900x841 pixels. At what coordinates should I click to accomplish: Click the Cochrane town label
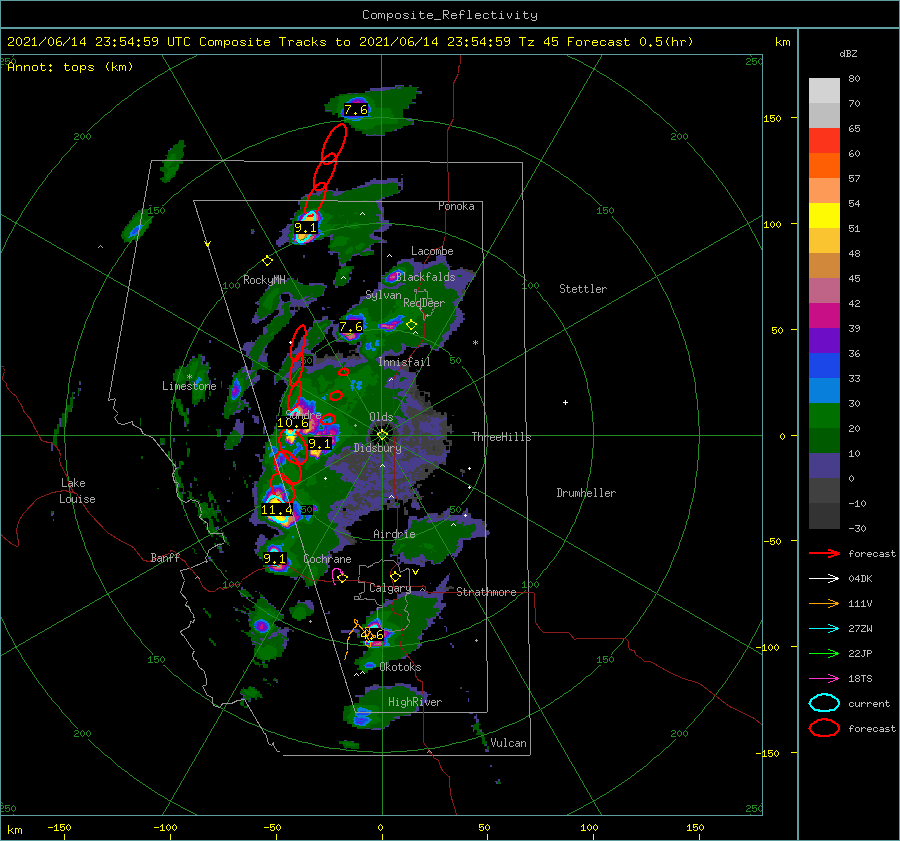327,559
